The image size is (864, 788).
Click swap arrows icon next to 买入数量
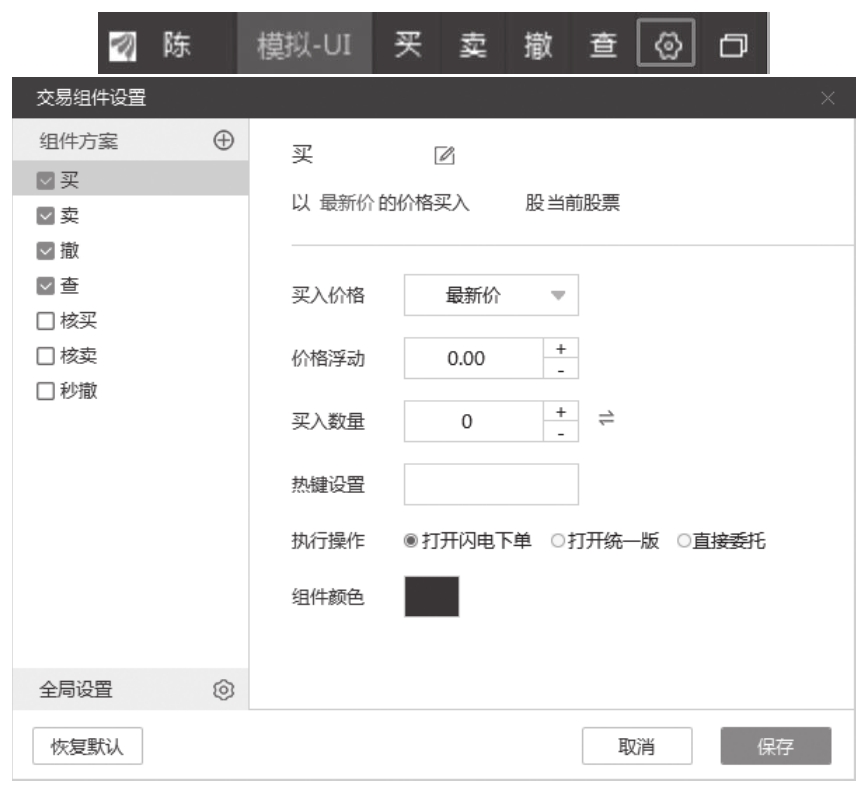(x=606, y=418)
